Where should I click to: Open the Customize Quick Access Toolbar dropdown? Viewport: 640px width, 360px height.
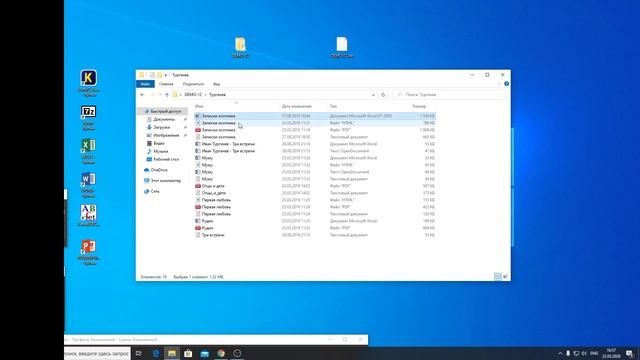(166, 75)
